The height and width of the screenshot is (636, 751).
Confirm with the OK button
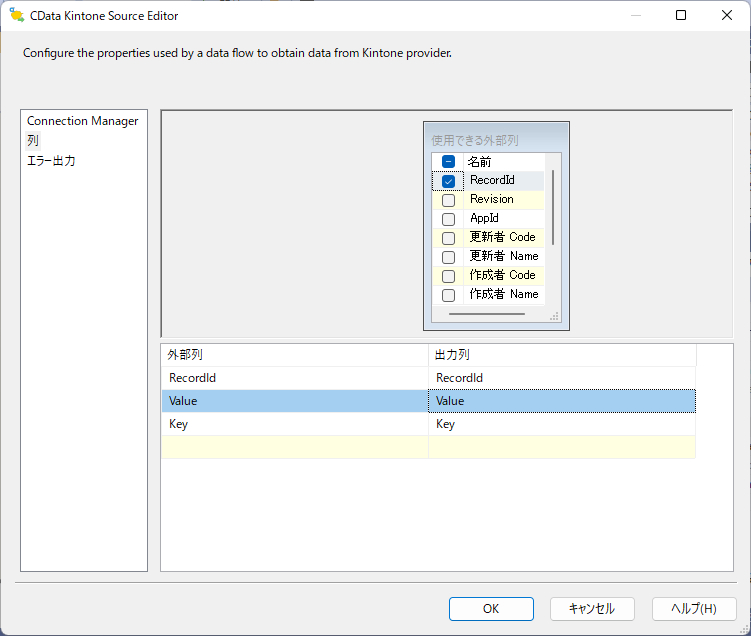pyautogui.click(x=491, y=609)
